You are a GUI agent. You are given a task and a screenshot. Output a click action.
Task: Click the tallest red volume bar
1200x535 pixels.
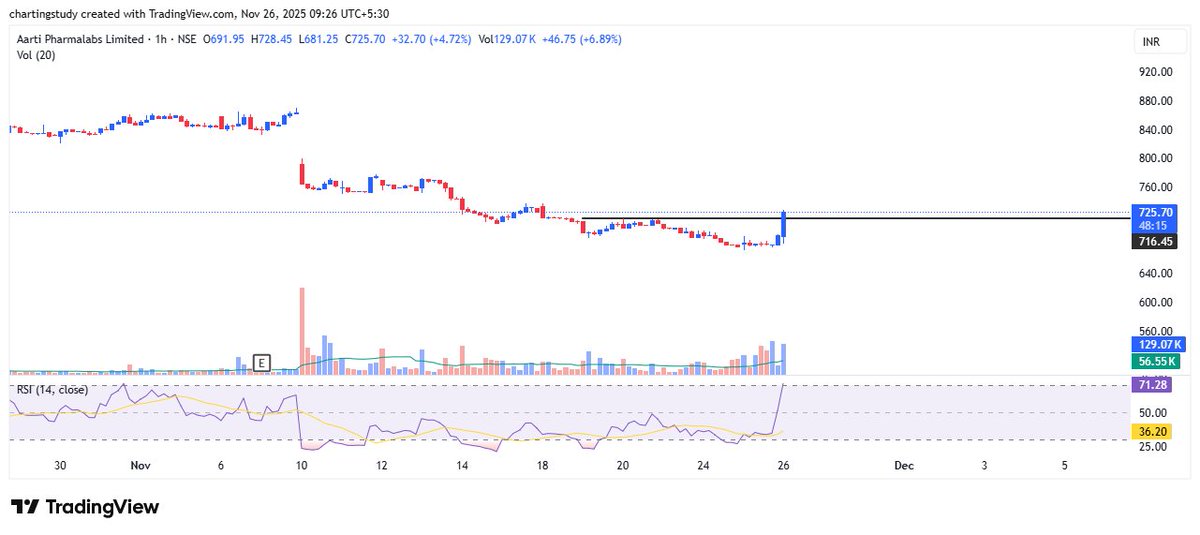(301, 331)
